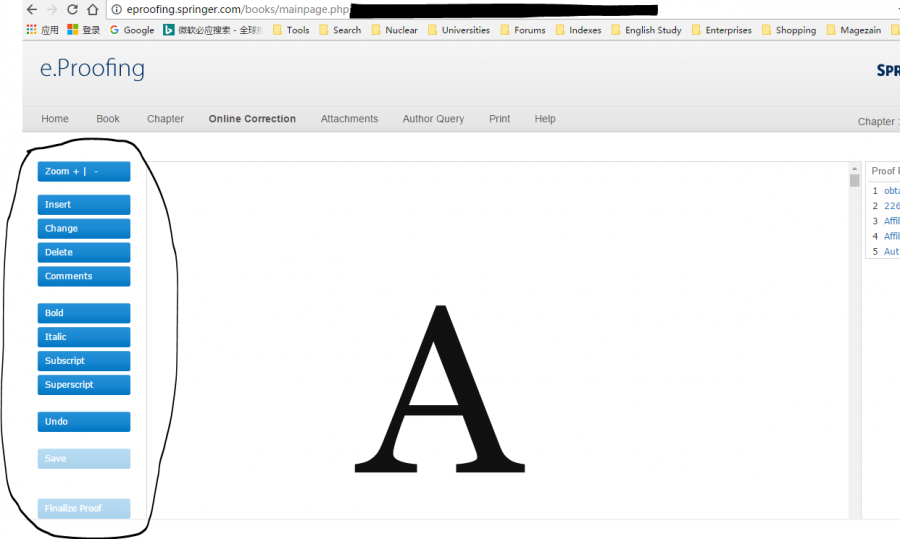The height and width of the screenshot is (539, 900).
Task: Open the Enterprises bookmark folder
Action: [x=721, y=30]
